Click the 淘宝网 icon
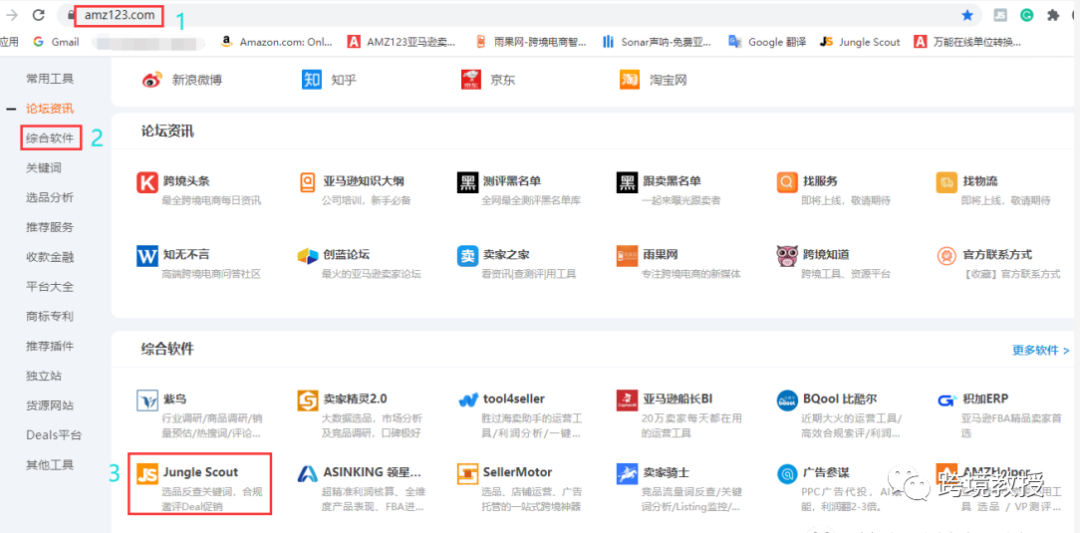The height and width of the screenshot is (533, 1080). 630,80
